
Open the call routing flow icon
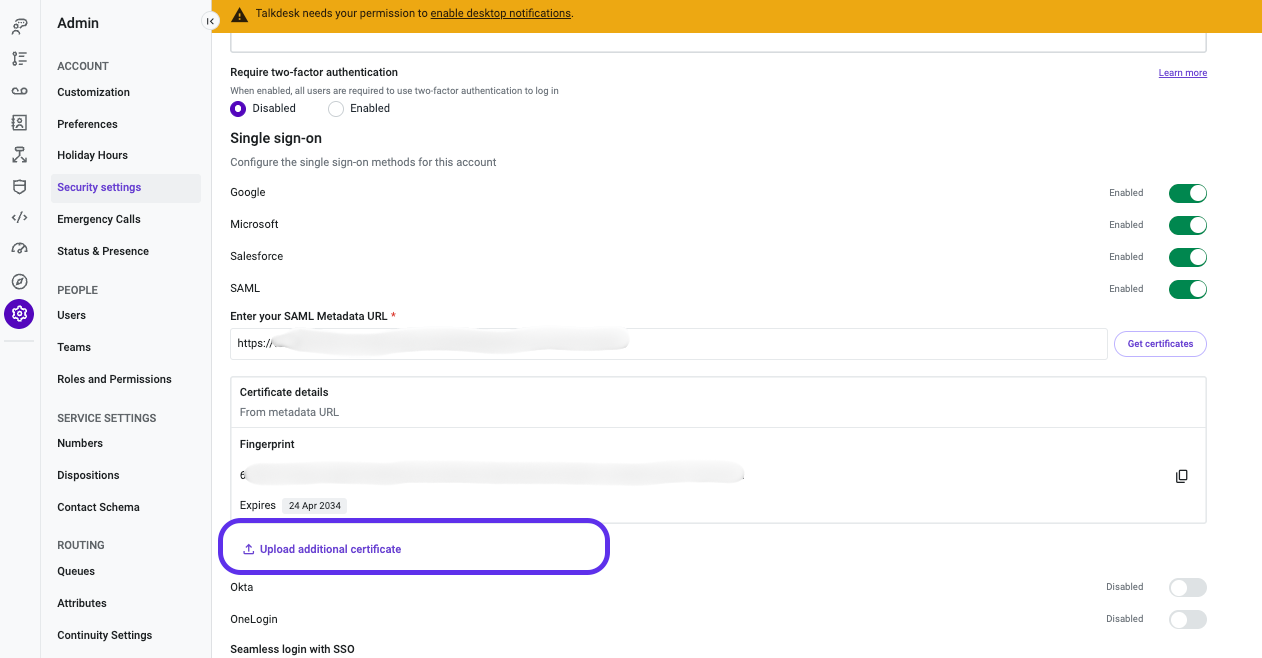coord(19,155)
